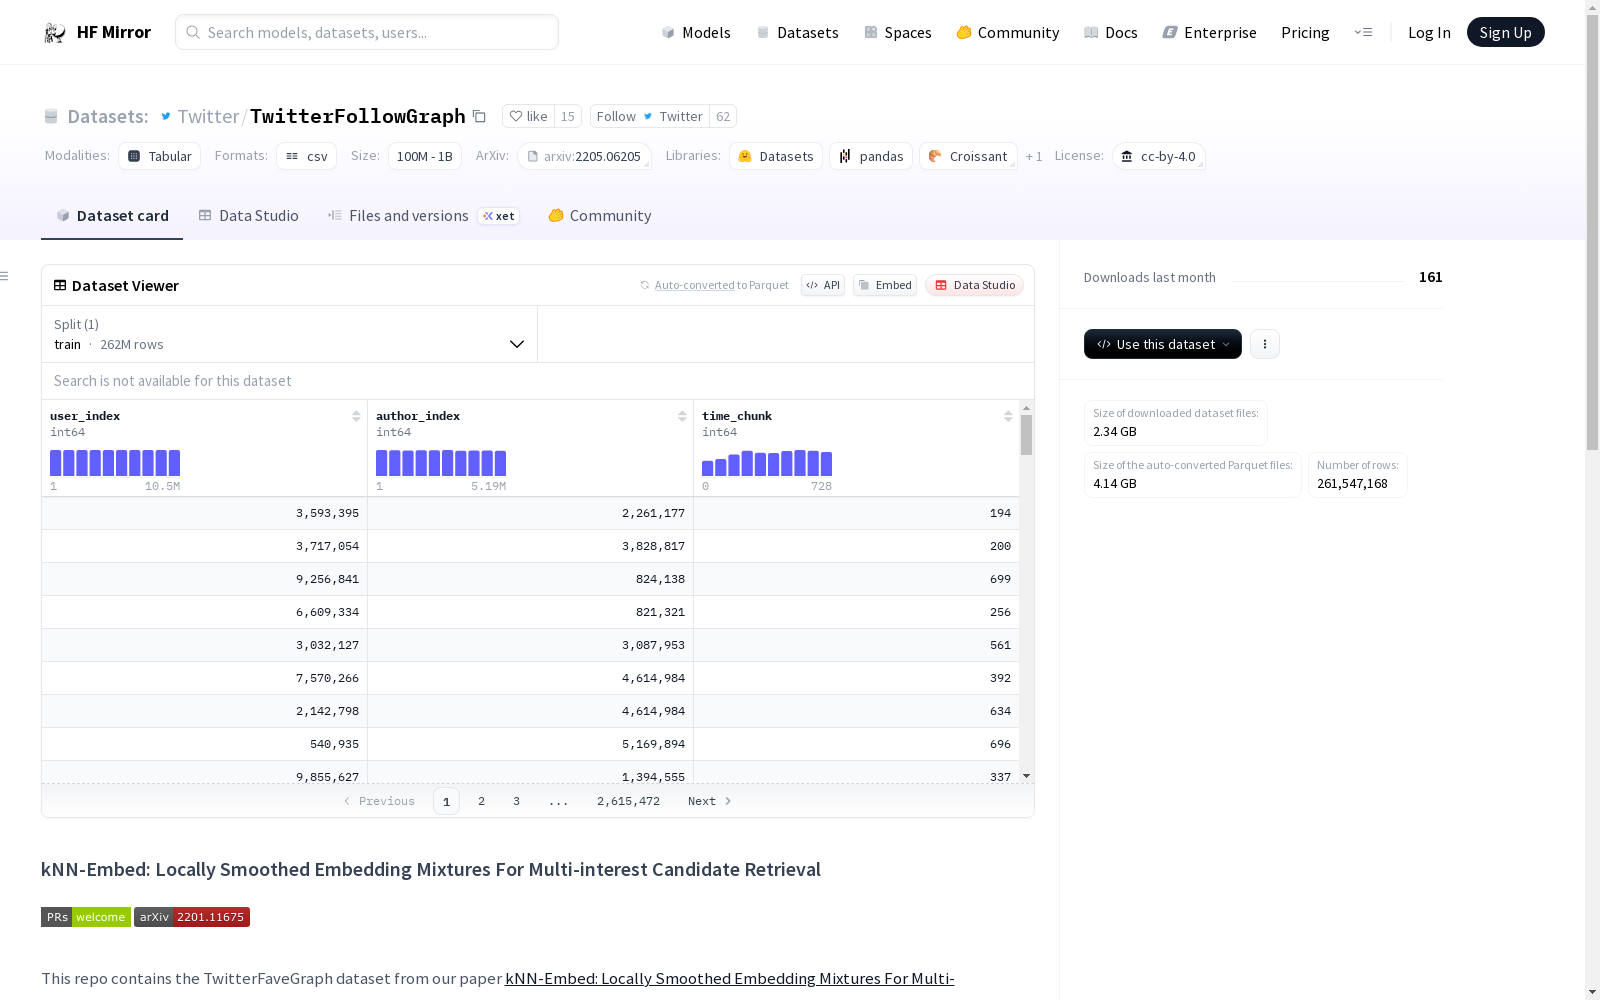Select the cell with value 3,593,395
This screenshot has width=1600, height=1000.
click(x=204, y=513)
